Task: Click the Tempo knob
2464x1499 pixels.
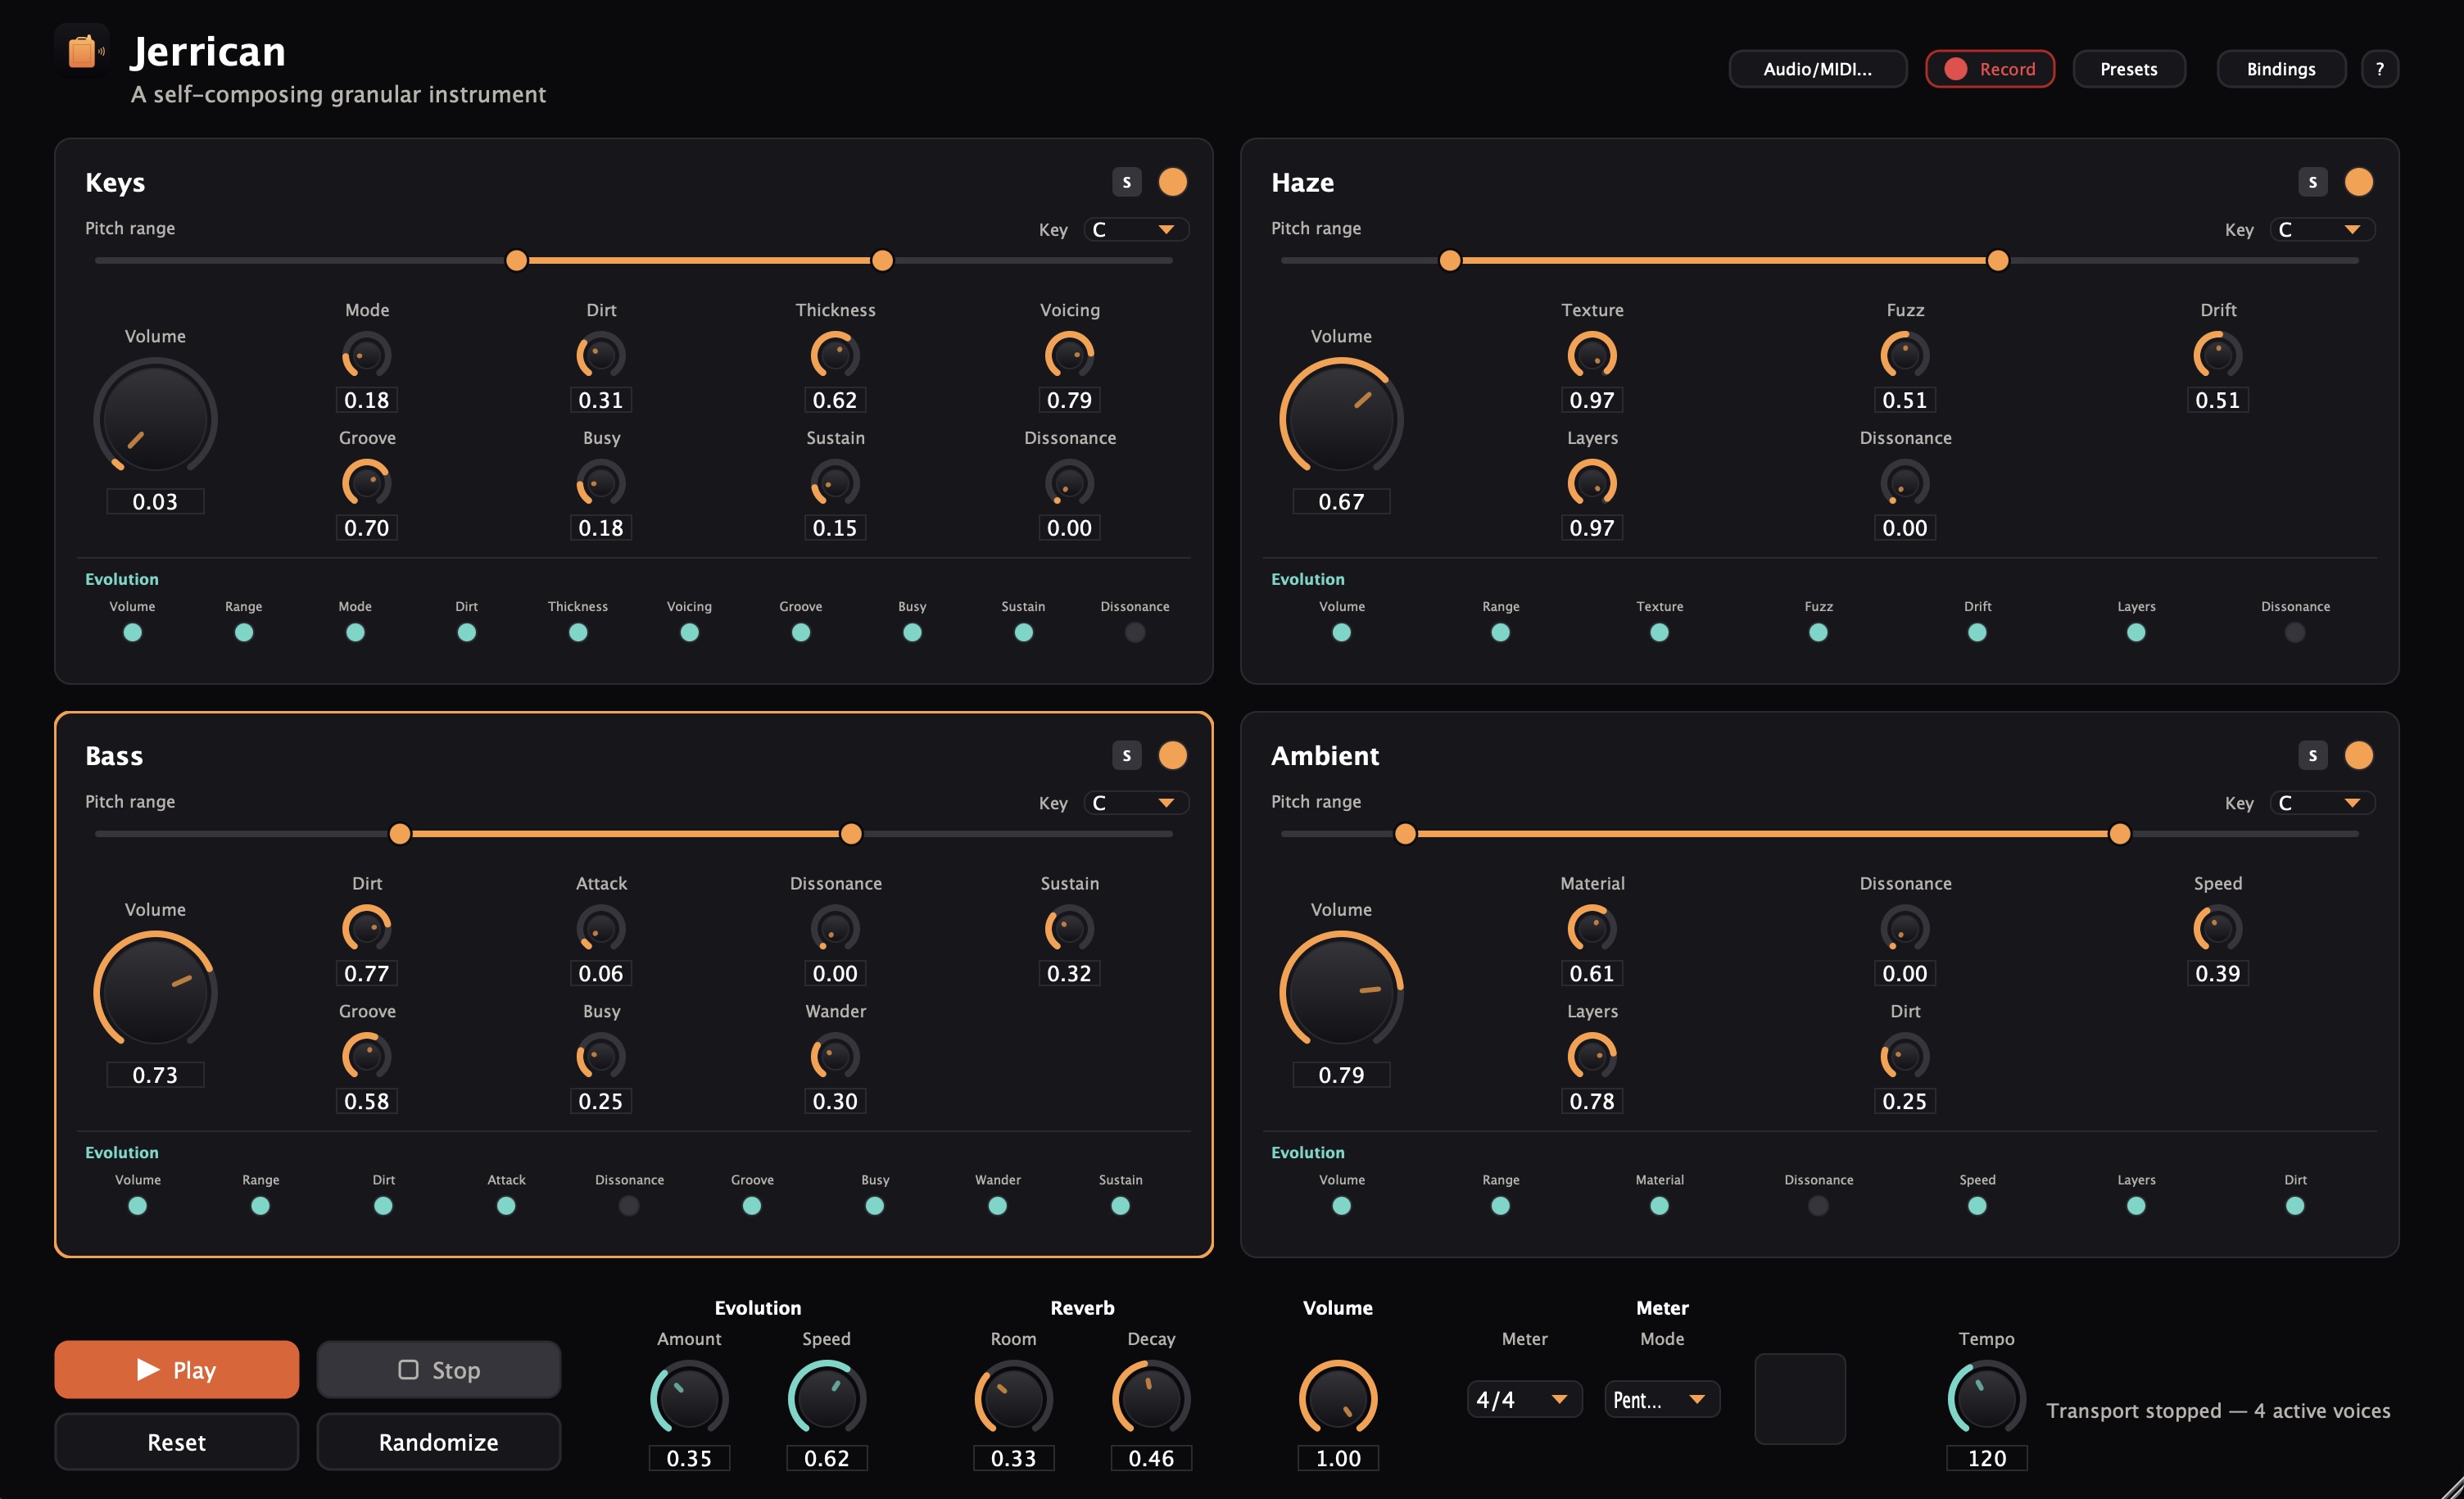Action: point(1986,1398)
